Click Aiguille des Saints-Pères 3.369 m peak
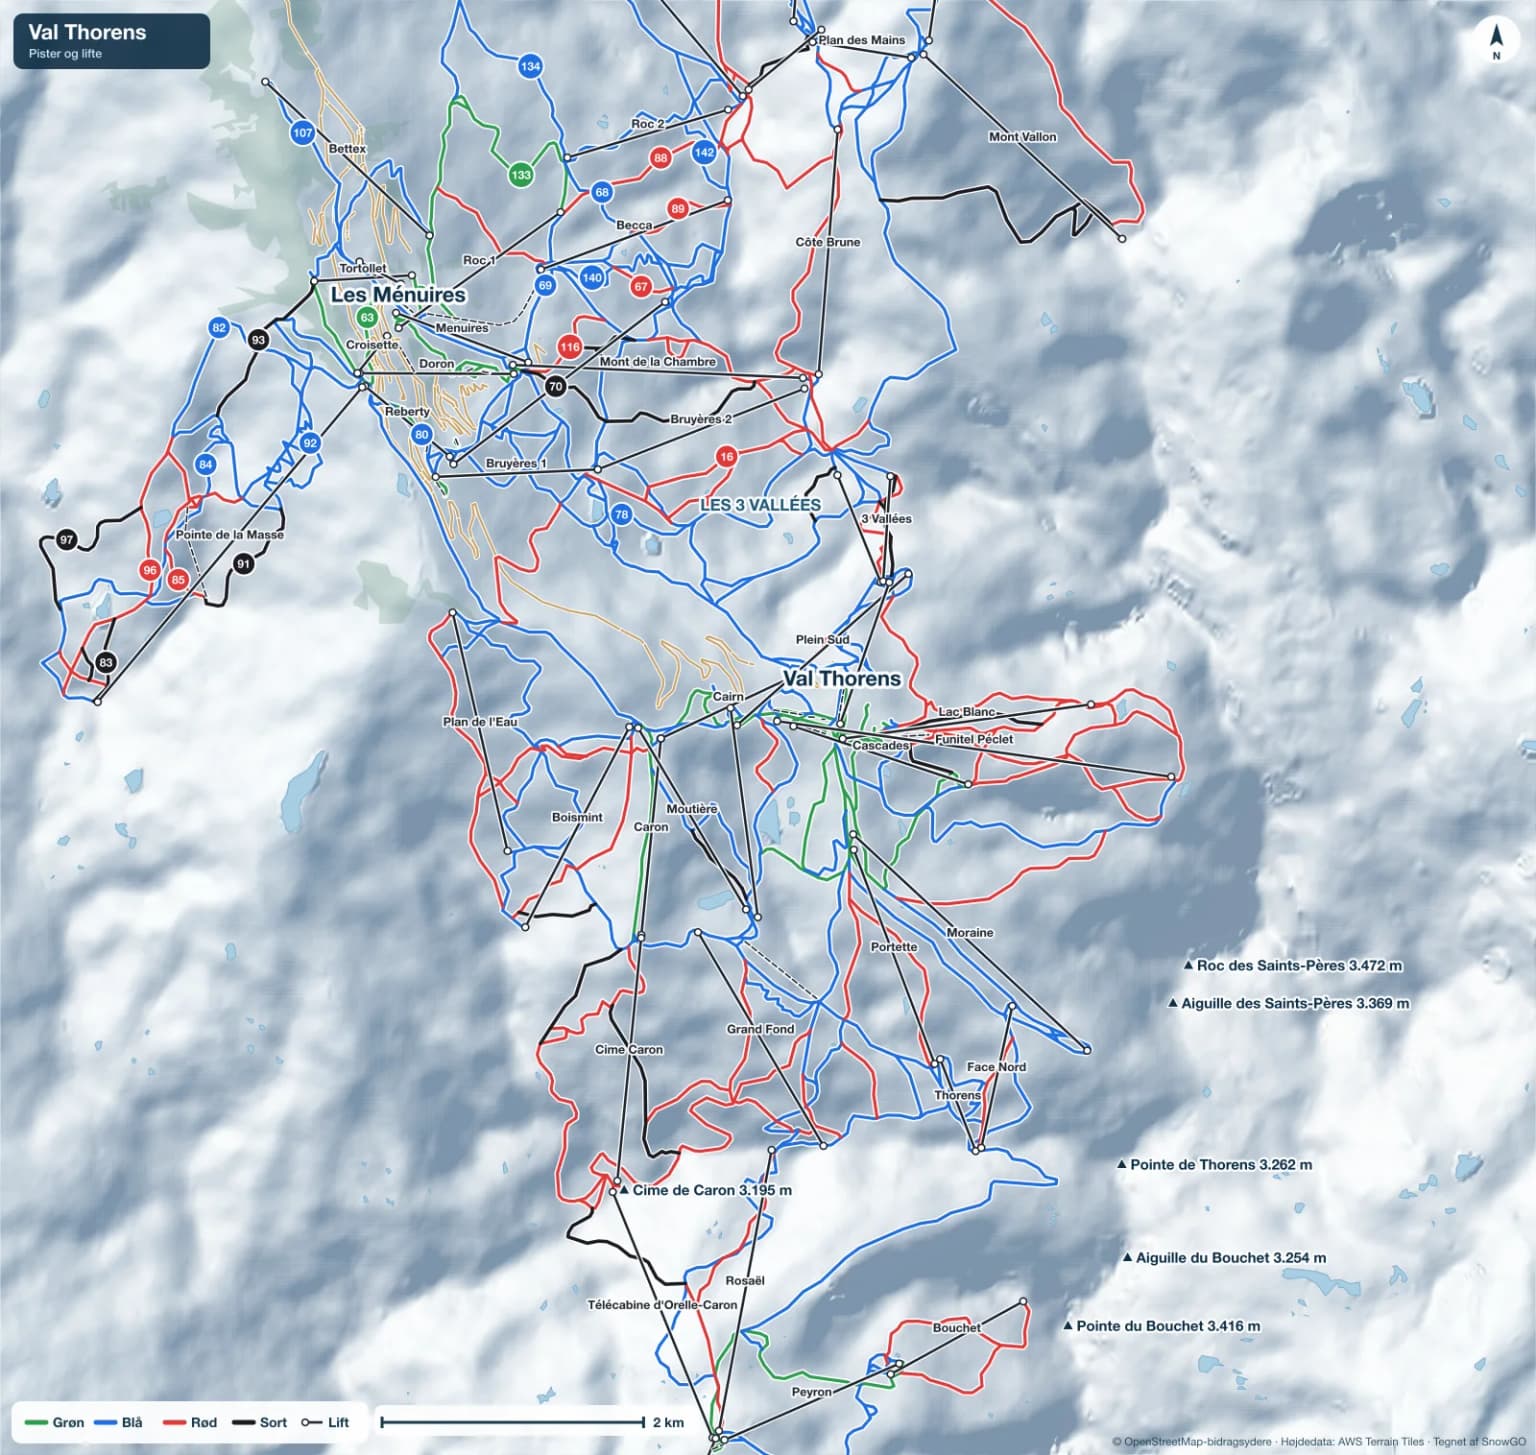The image size is (1536, 1455). pyautogui.click(x=1289, y=1003)
